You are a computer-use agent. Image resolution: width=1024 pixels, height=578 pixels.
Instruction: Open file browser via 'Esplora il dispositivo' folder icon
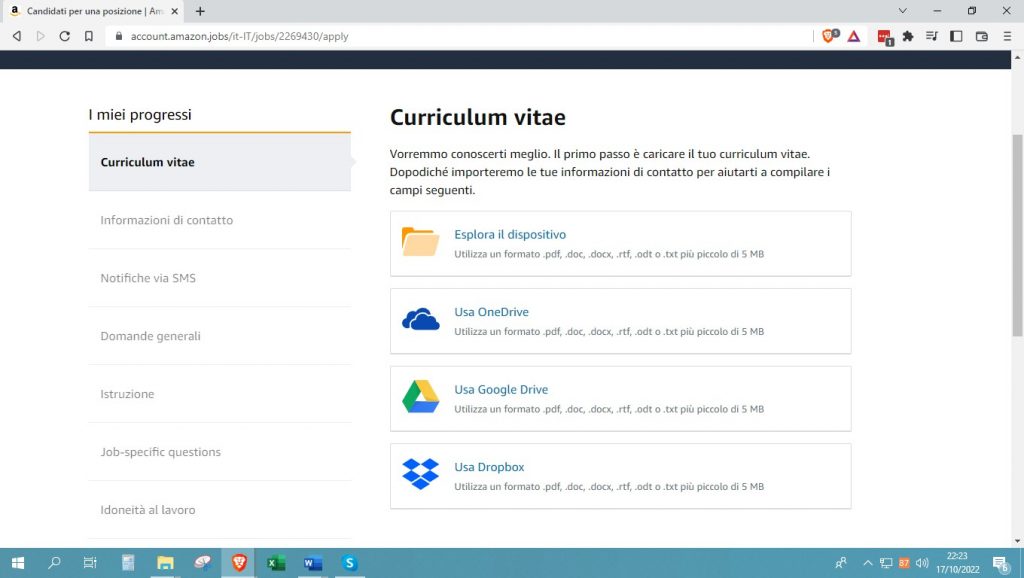(x=418, y=242)
